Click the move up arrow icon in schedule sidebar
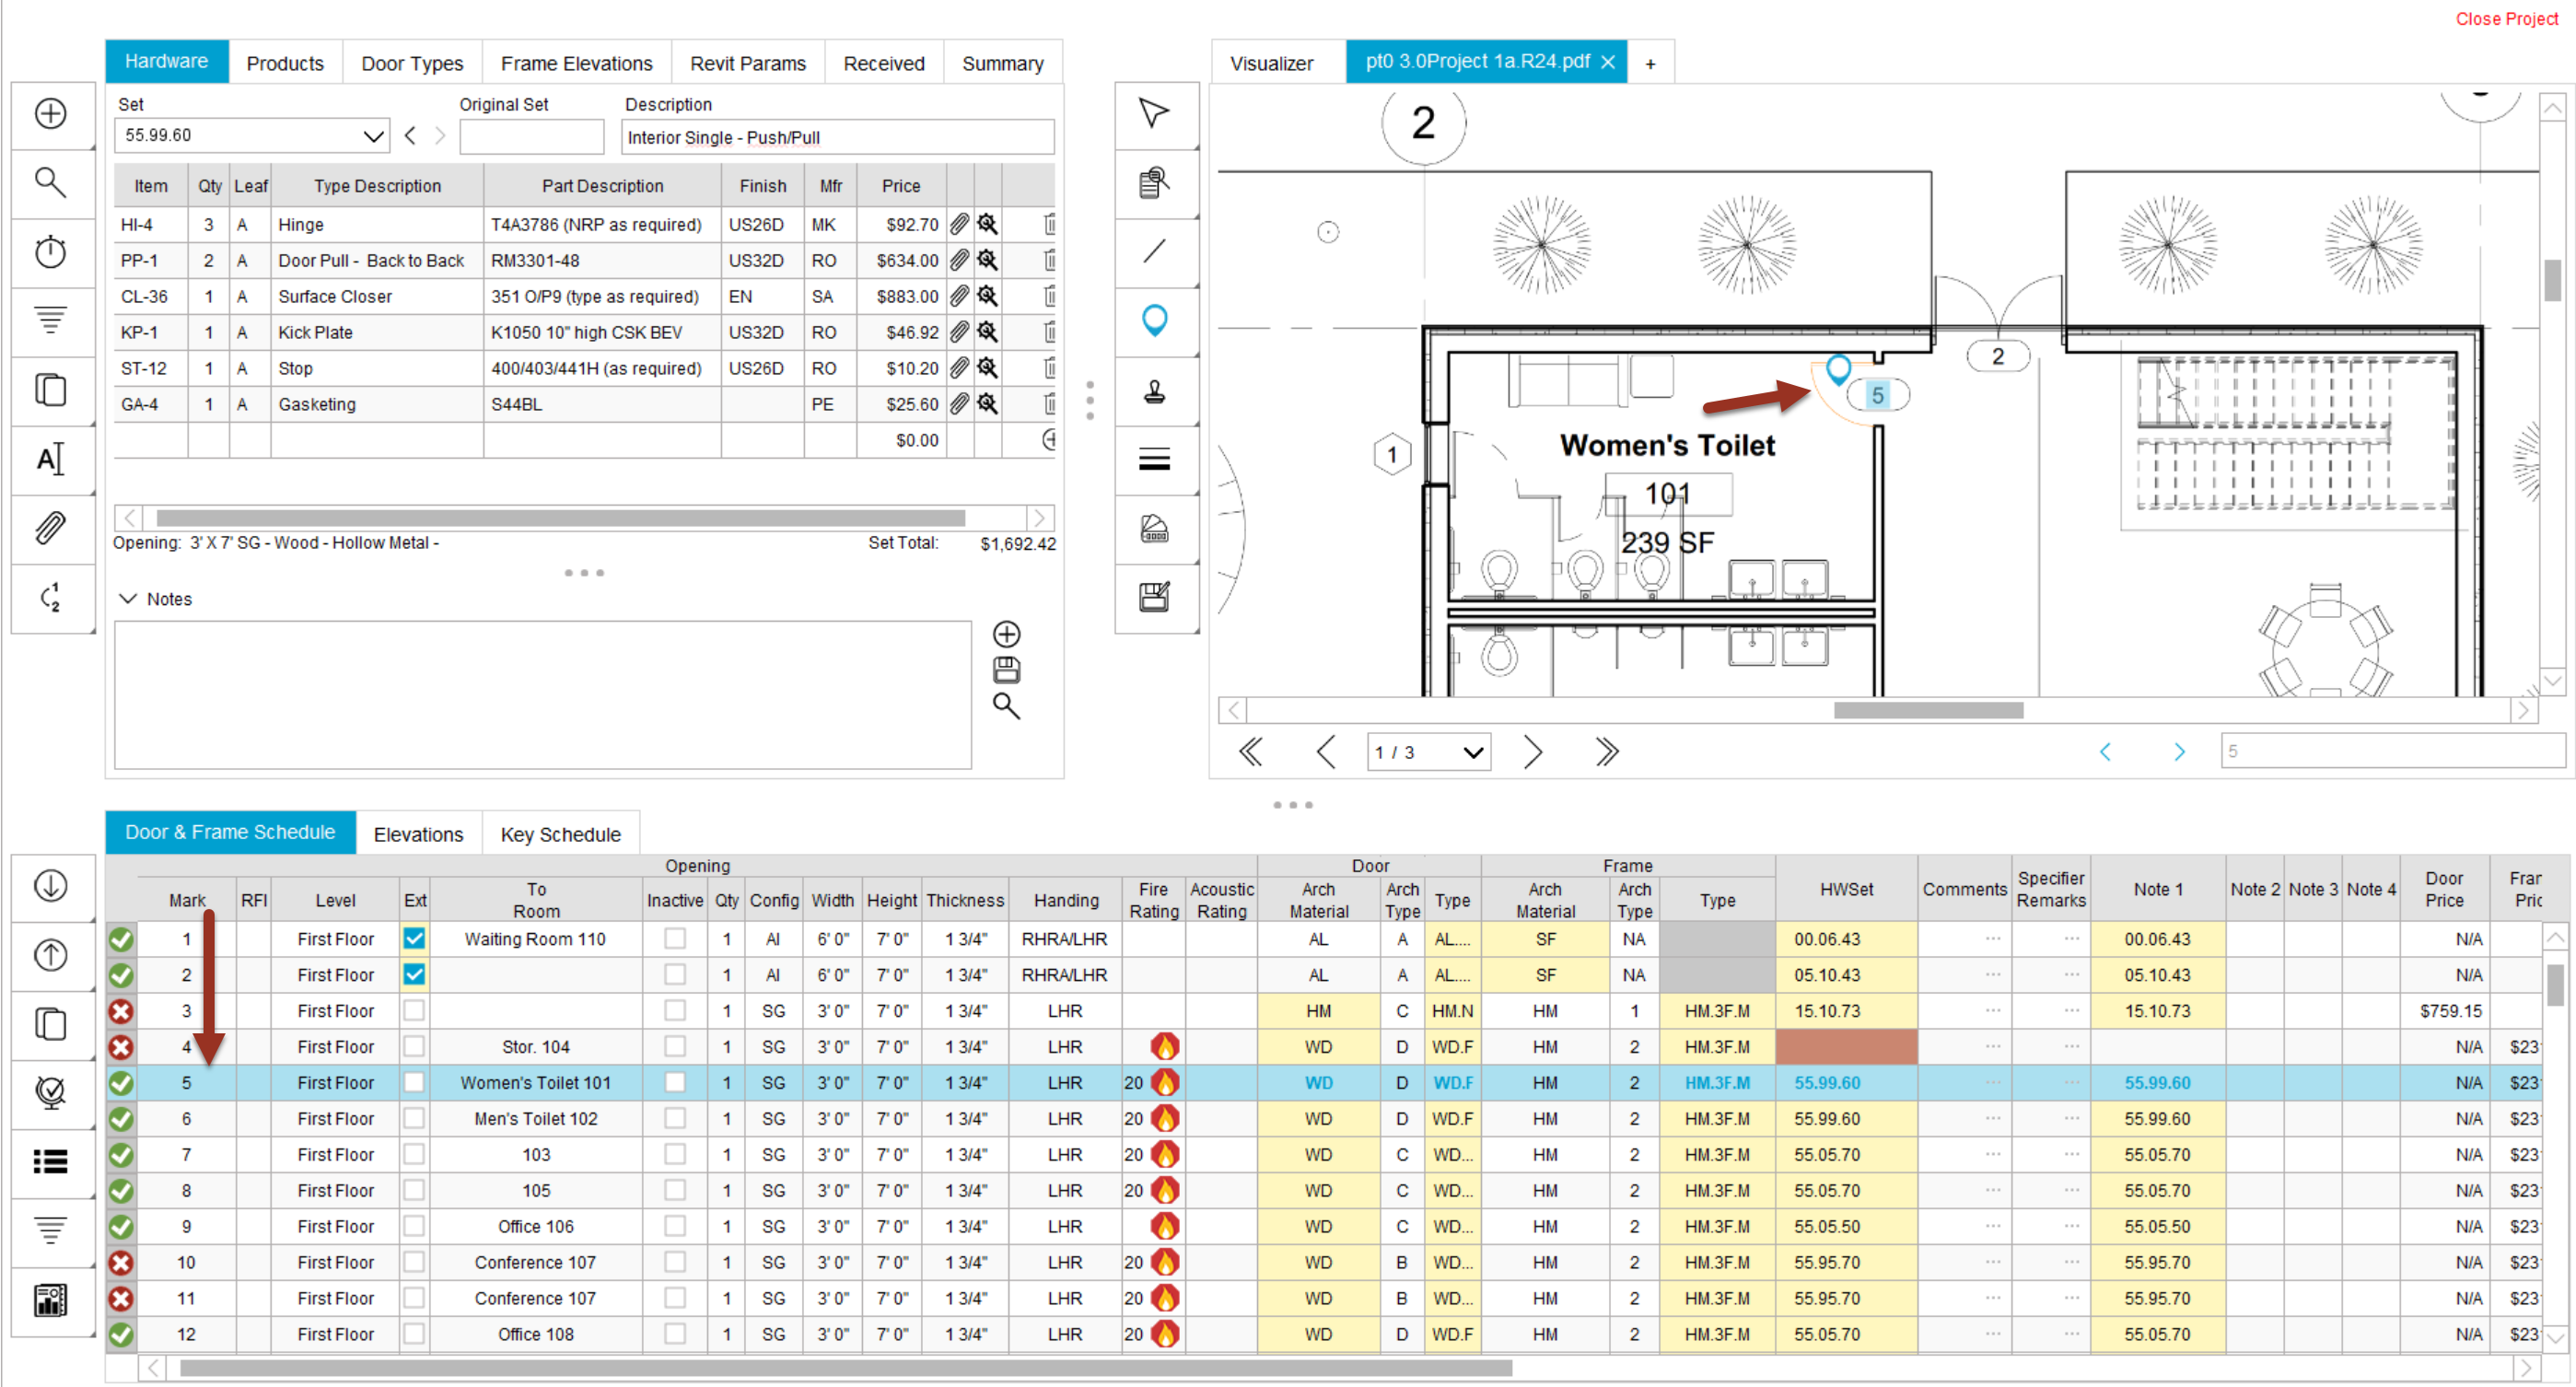 (x=50, y=955)
